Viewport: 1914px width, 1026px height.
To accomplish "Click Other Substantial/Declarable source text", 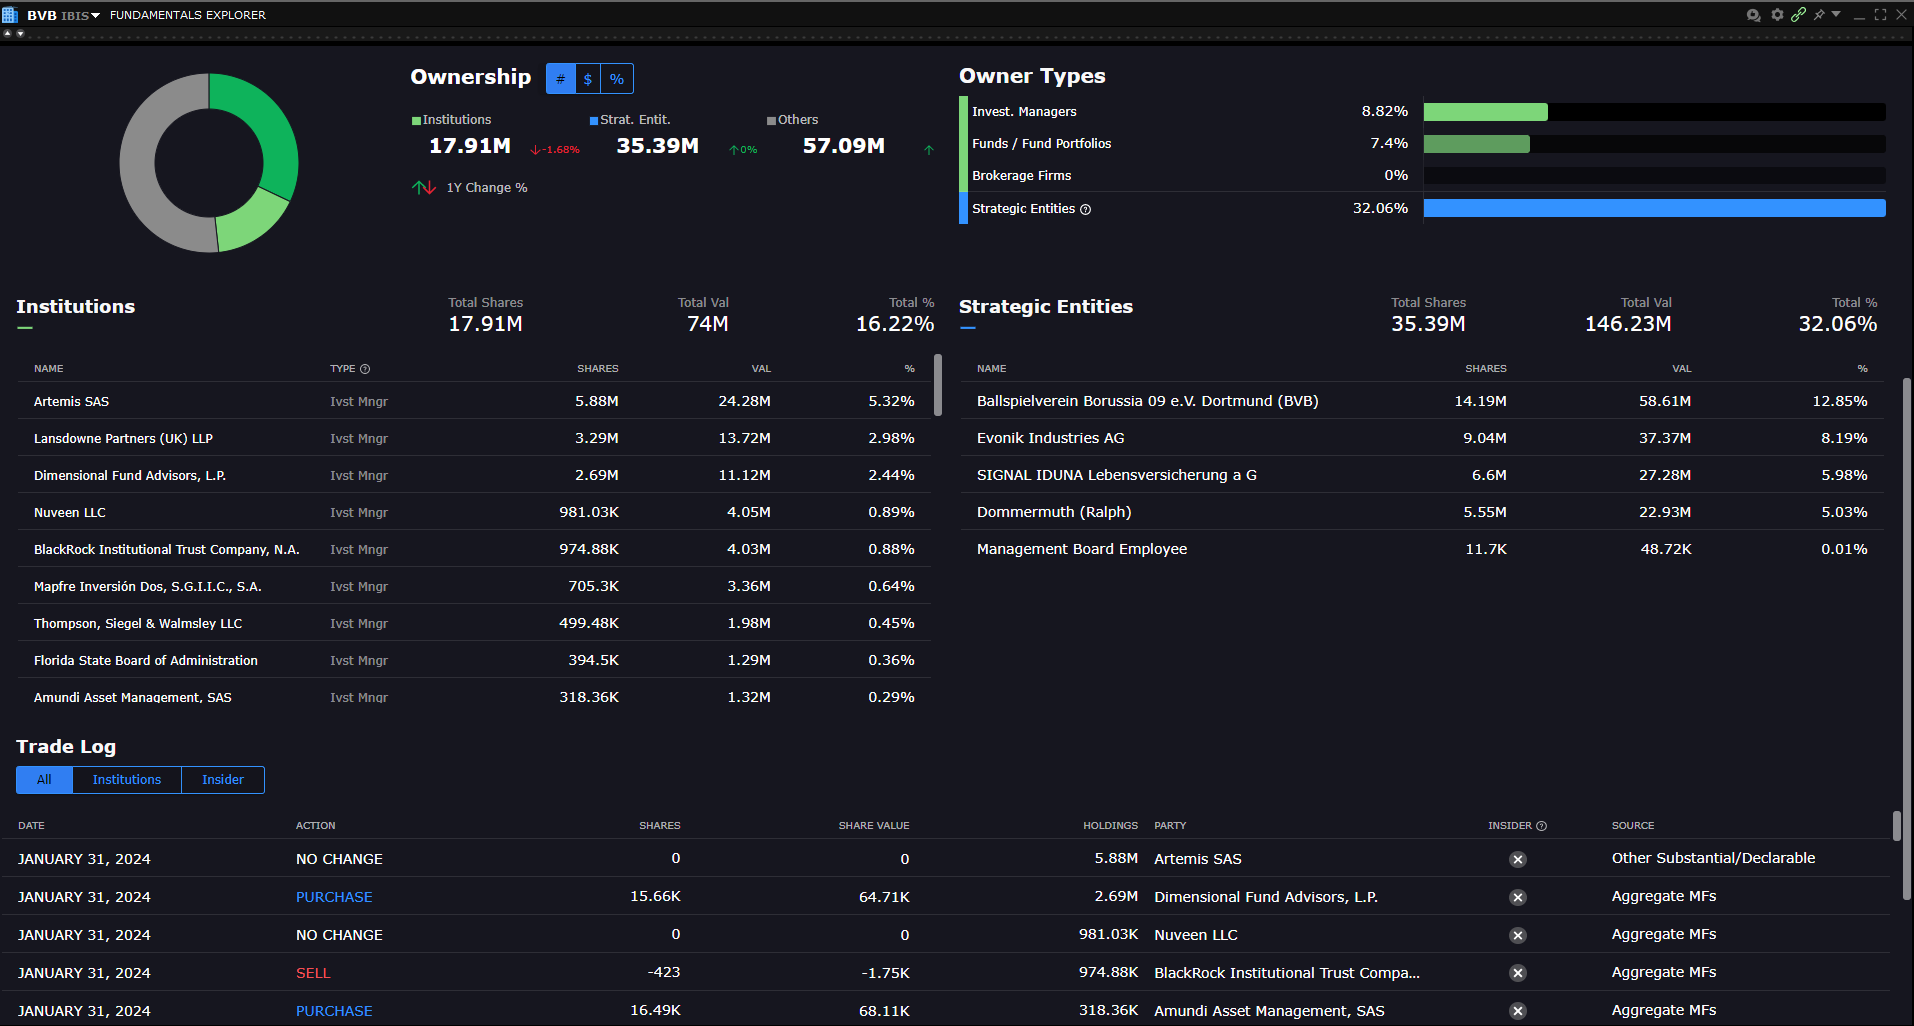I will 1713,858.
